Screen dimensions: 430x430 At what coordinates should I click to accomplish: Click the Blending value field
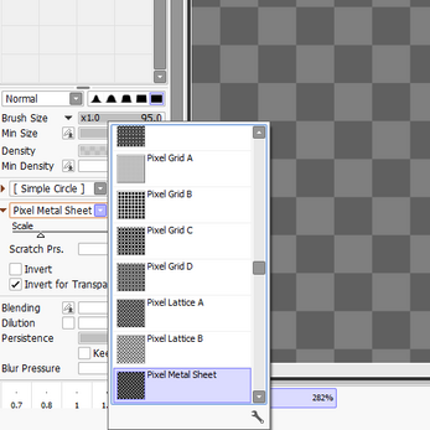93,308
